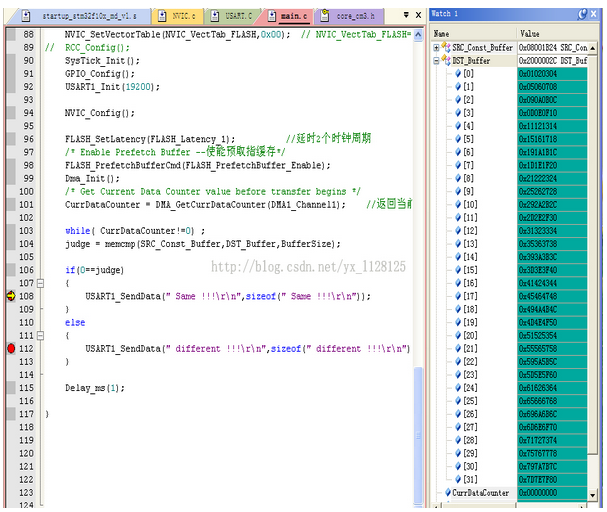The image size is (607, 512).
Task: Click the CurrDataCounter variable icon
Action: [448, 493]
